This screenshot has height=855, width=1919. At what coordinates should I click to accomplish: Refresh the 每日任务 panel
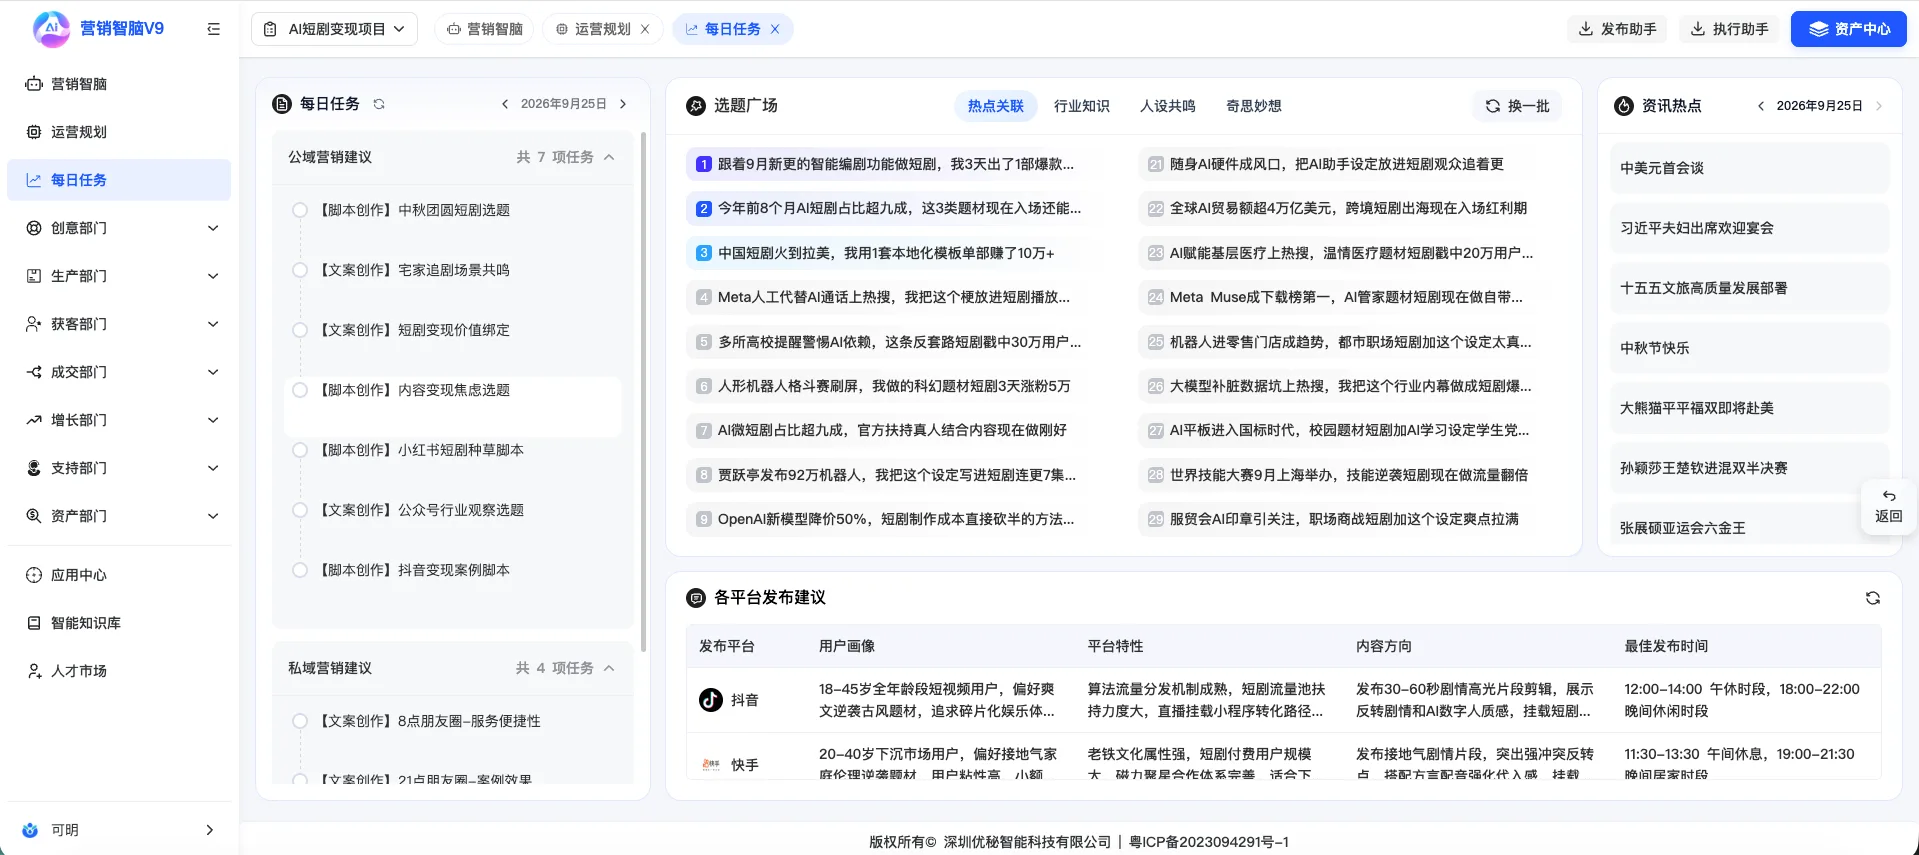[x=379, y=104]
